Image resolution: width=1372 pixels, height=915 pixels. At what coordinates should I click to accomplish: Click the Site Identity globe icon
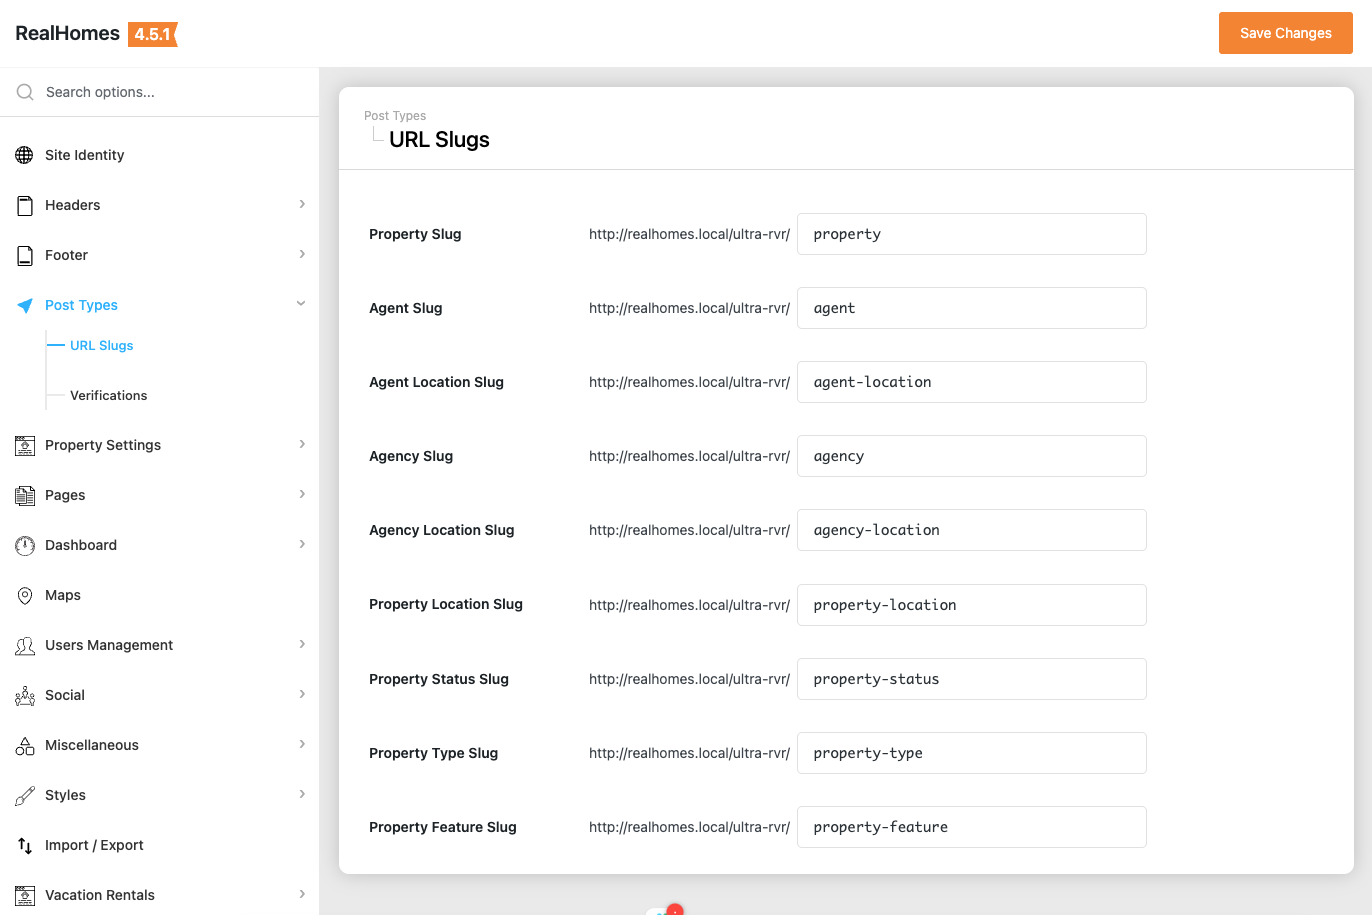click(x=25, y=155)
